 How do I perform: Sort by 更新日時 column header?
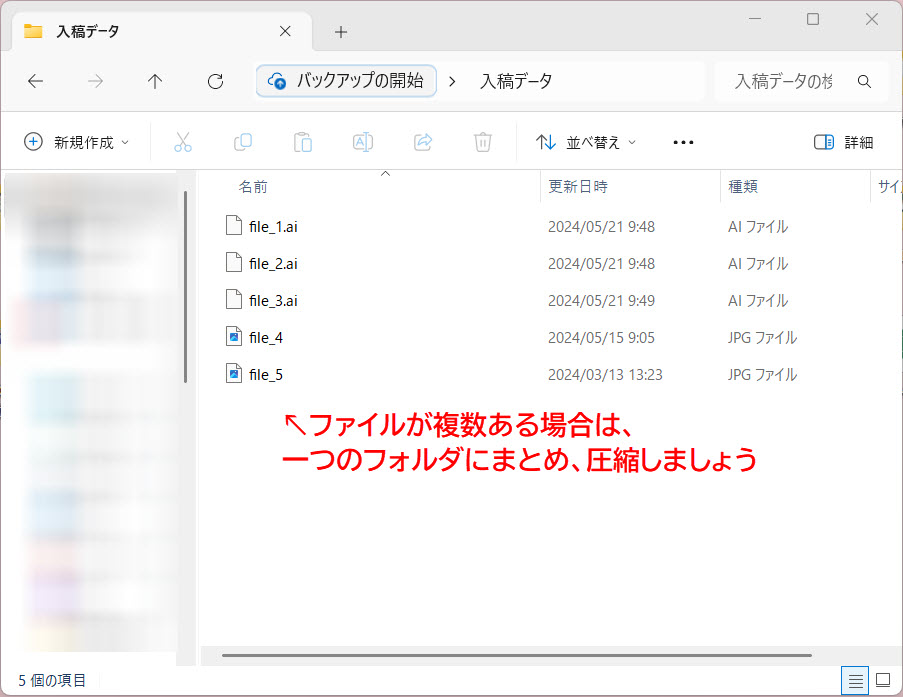point(578,187)
